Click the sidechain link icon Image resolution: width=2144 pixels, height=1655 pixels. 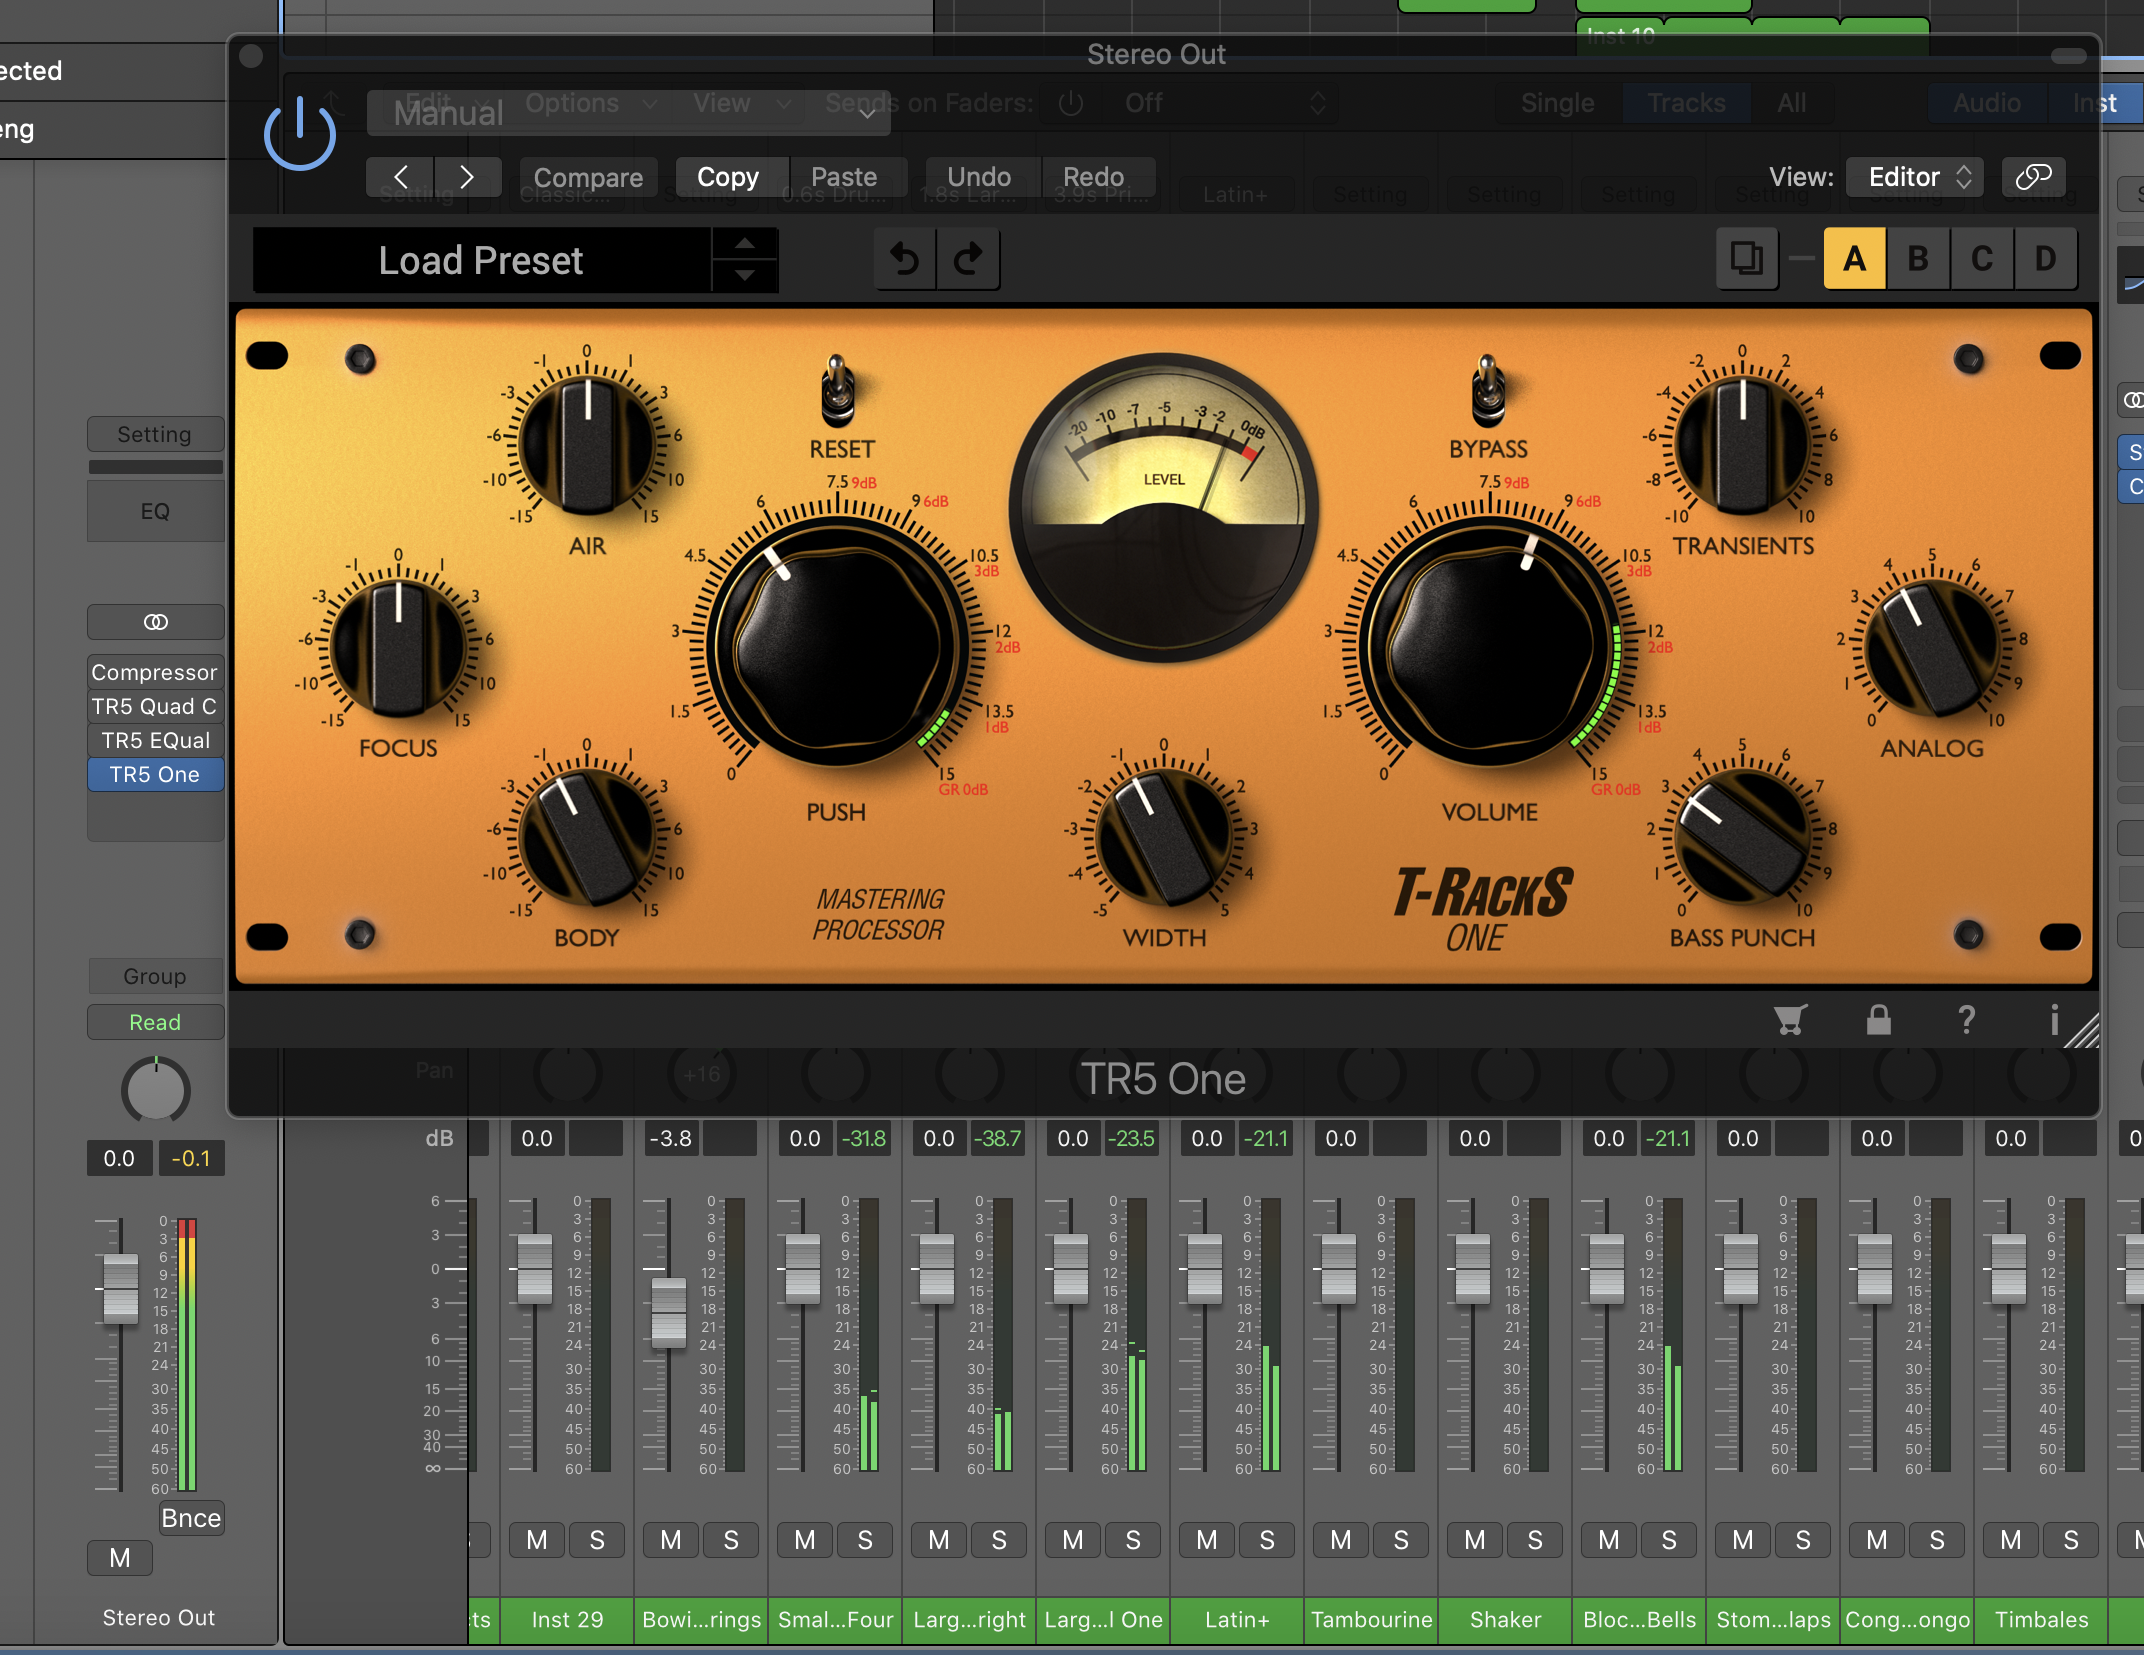2033,177
